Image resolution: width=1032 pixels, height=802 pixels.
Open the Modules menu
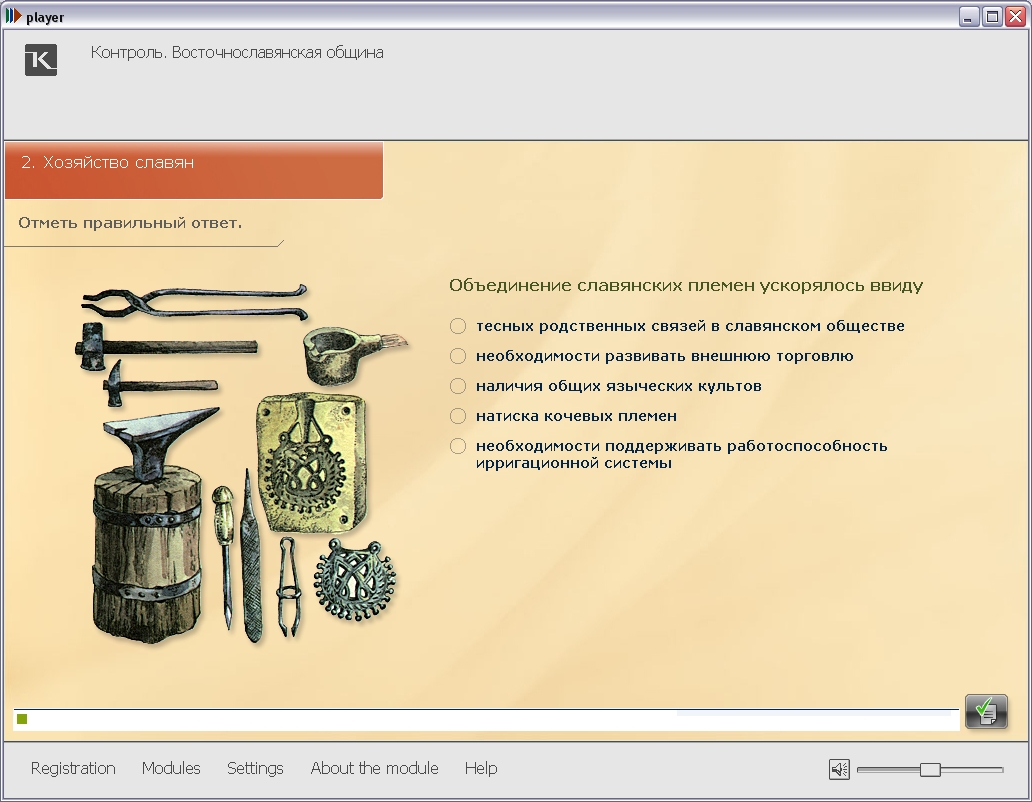pos(171,768)
